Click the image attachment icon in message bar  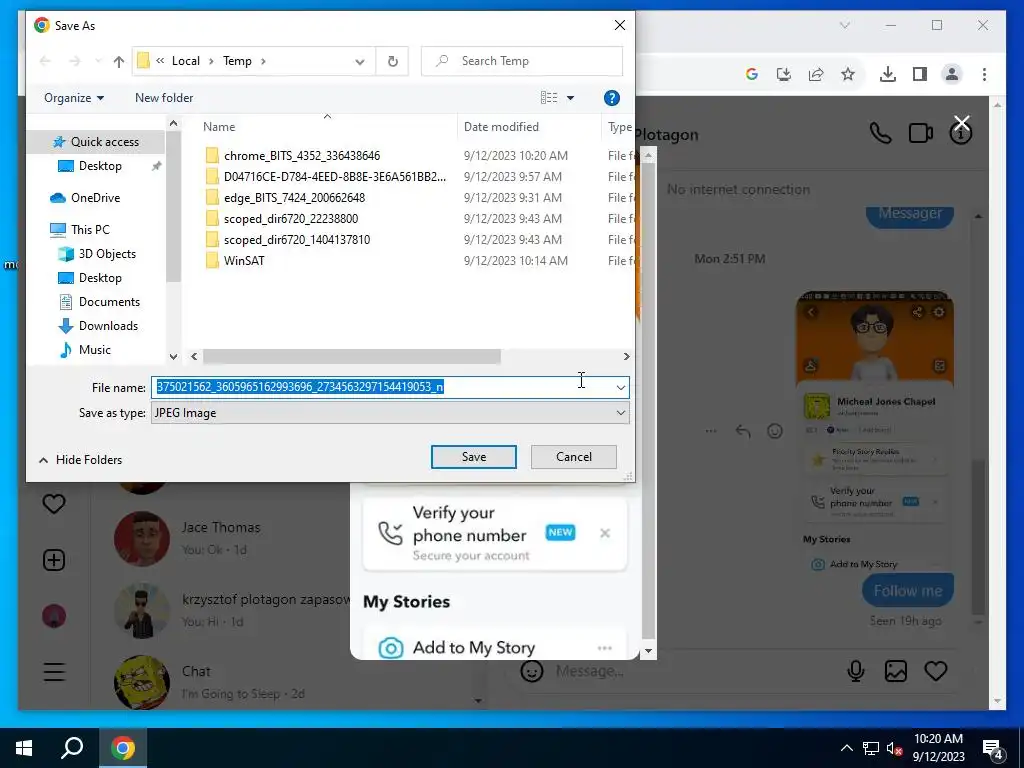[x=895, y=671]
